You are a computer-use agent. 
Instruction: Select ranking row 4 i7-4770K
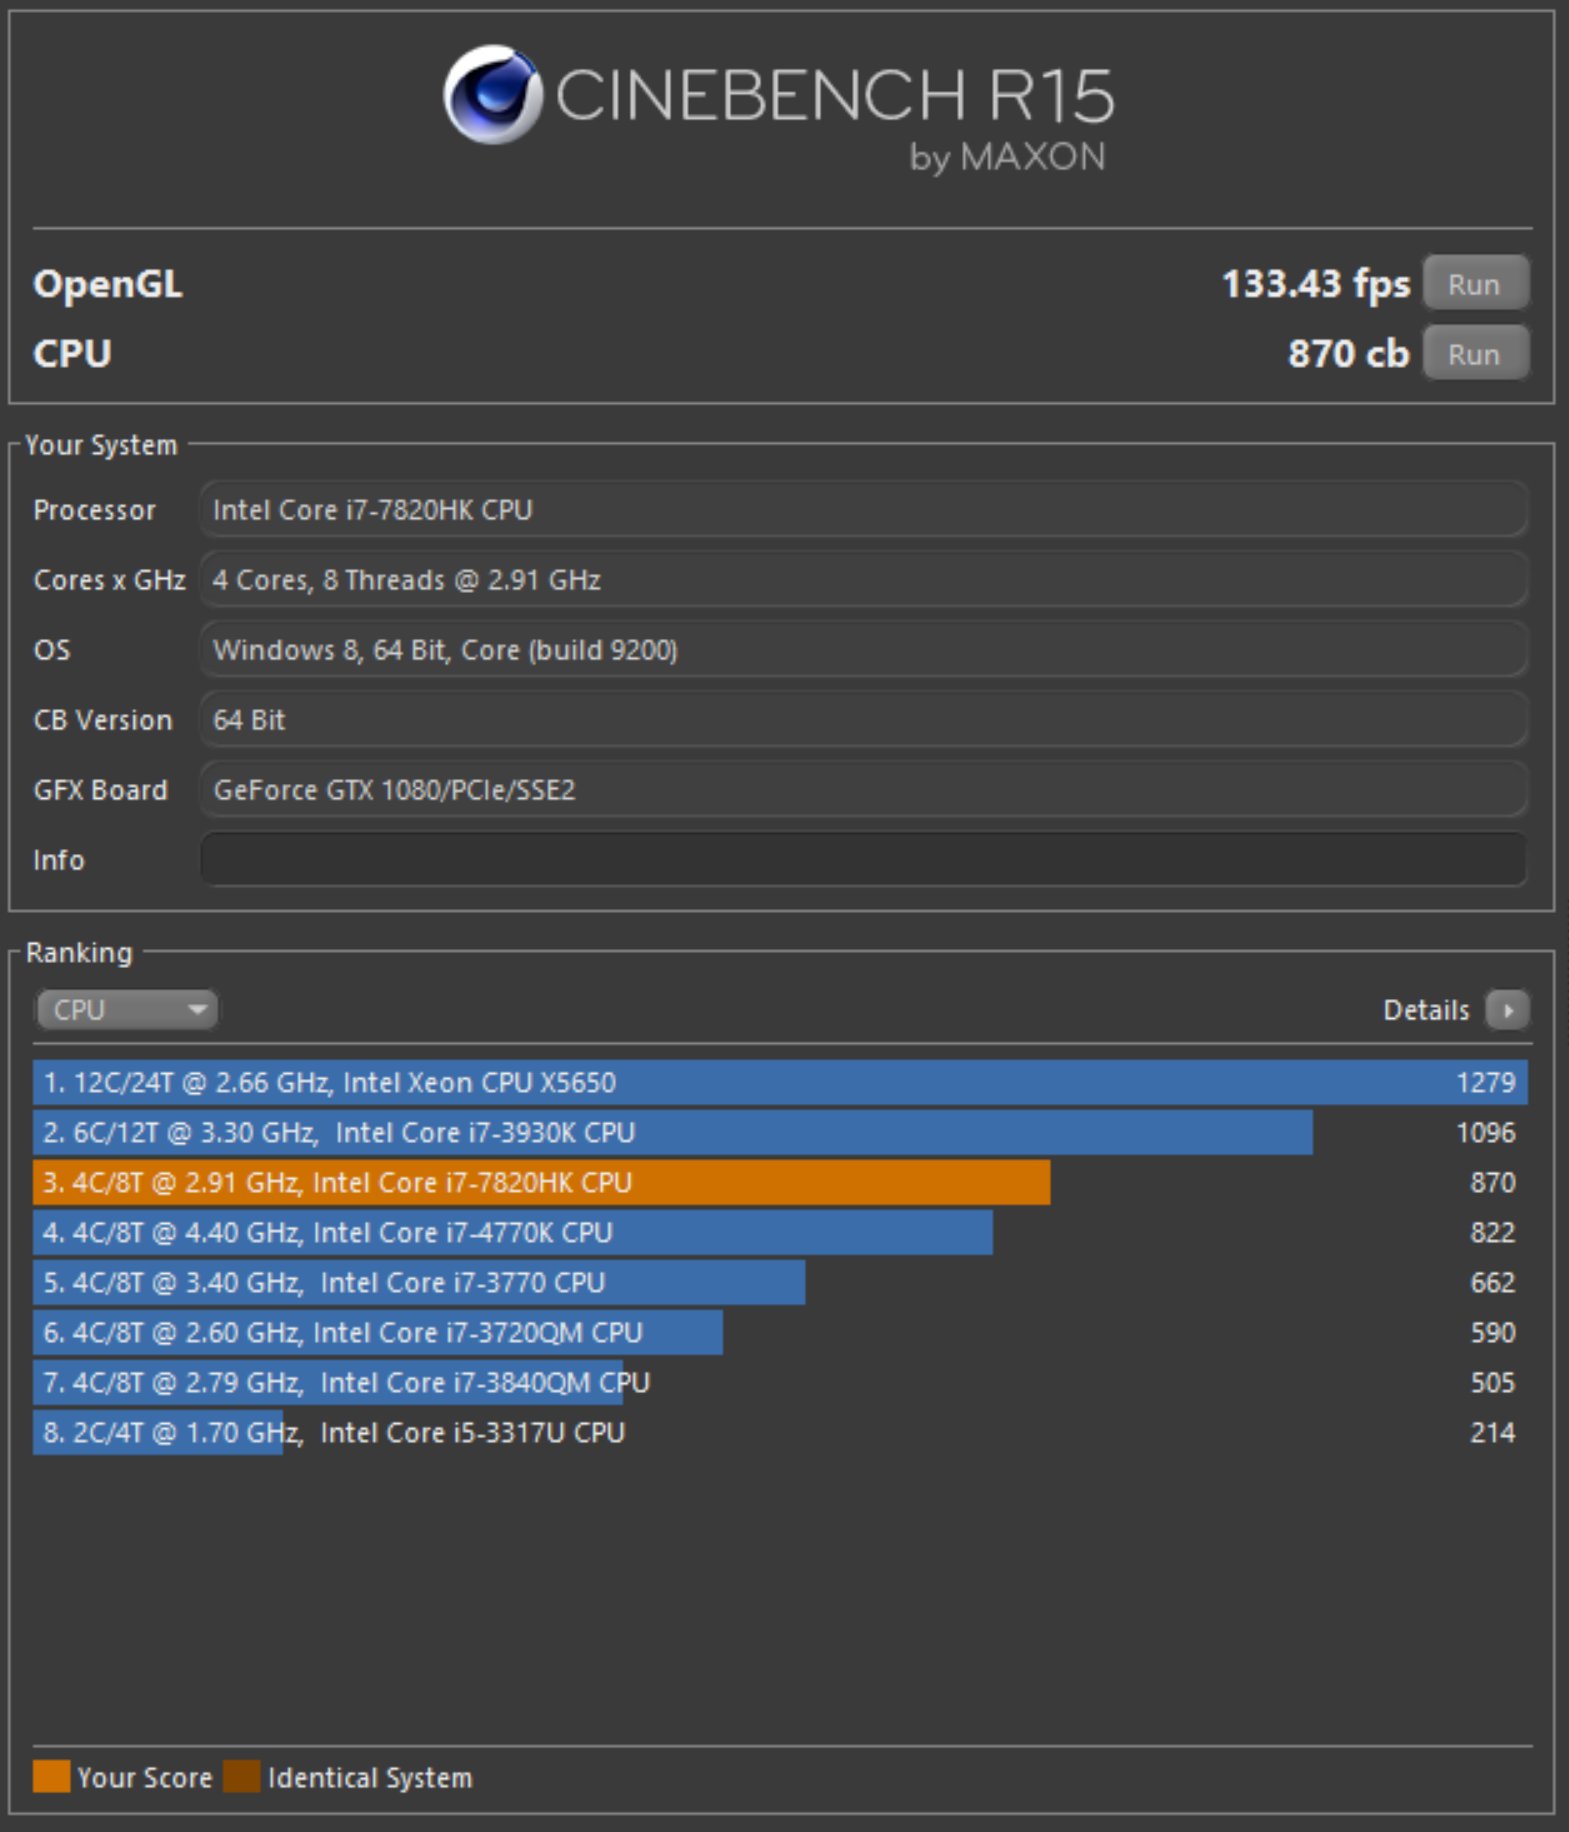780,1233
